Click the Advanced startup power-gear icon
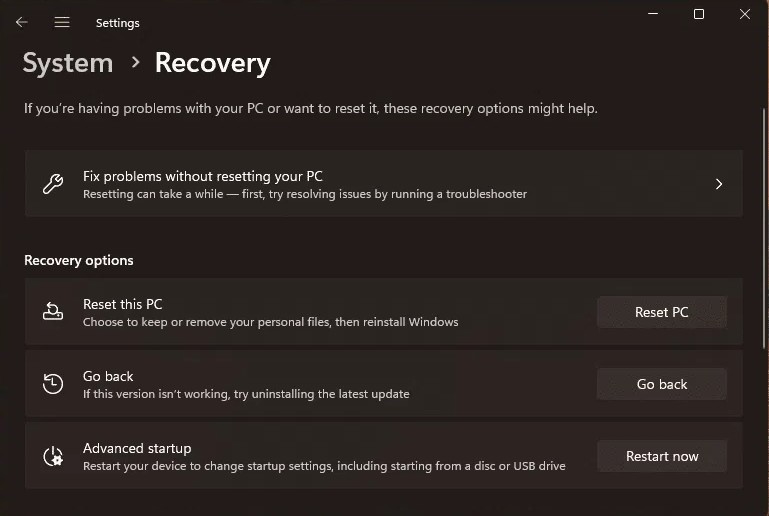 click(53, 456)
